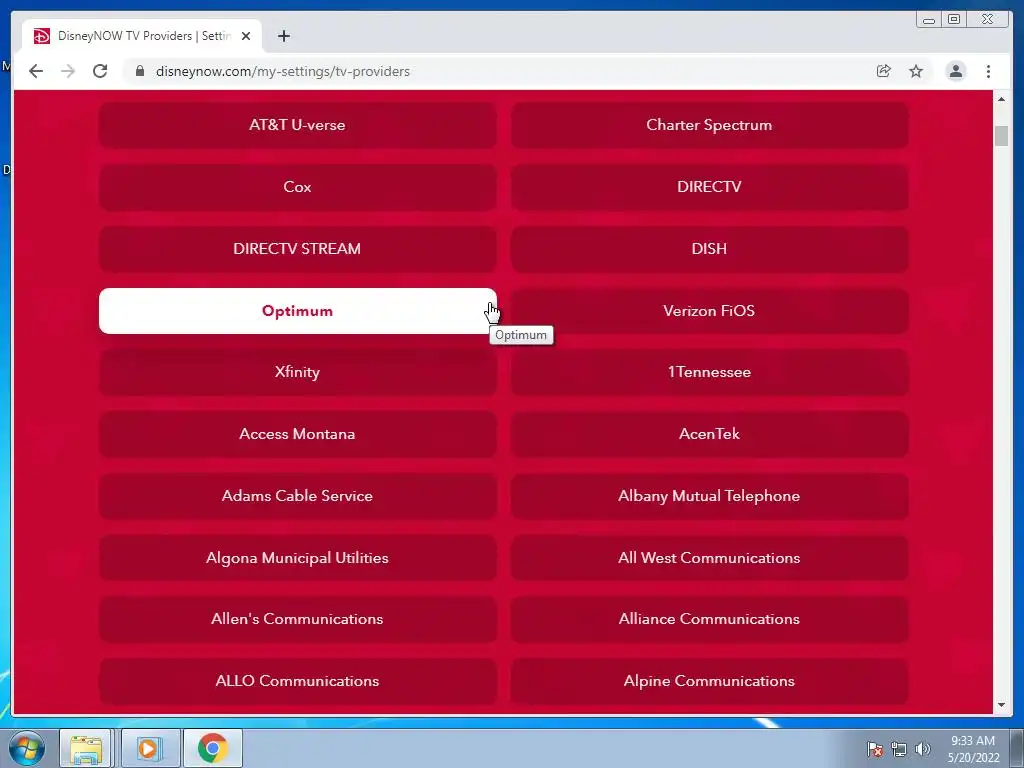
Task: View site security lock info
Action: click(x=139, y=71)
